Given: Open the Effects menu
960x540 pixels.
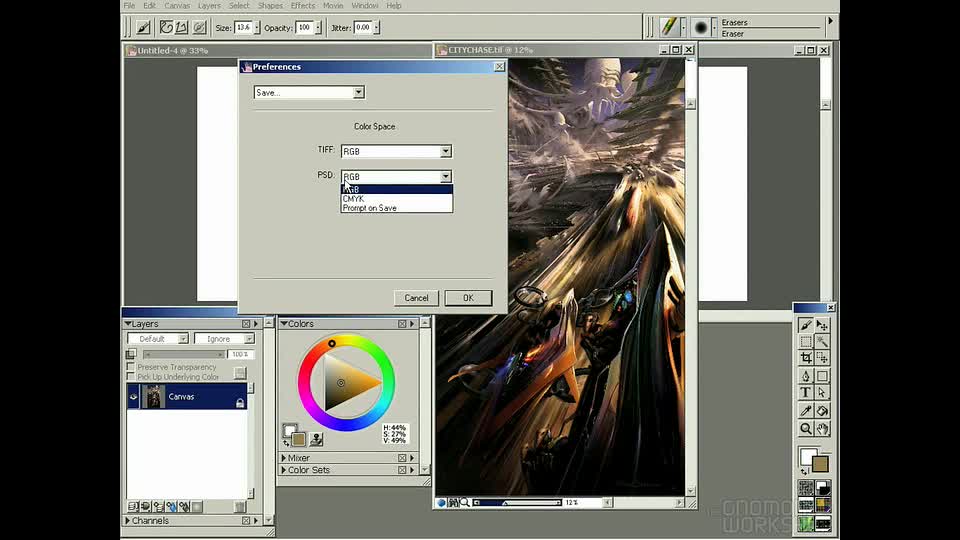Looking at the screenshot, I should click(302, 6).
